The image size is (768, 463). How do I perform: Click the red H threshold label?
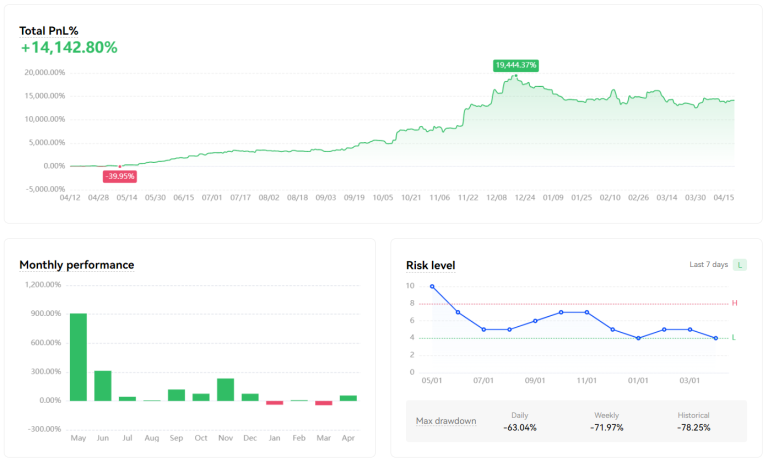(x=735, y=303)
